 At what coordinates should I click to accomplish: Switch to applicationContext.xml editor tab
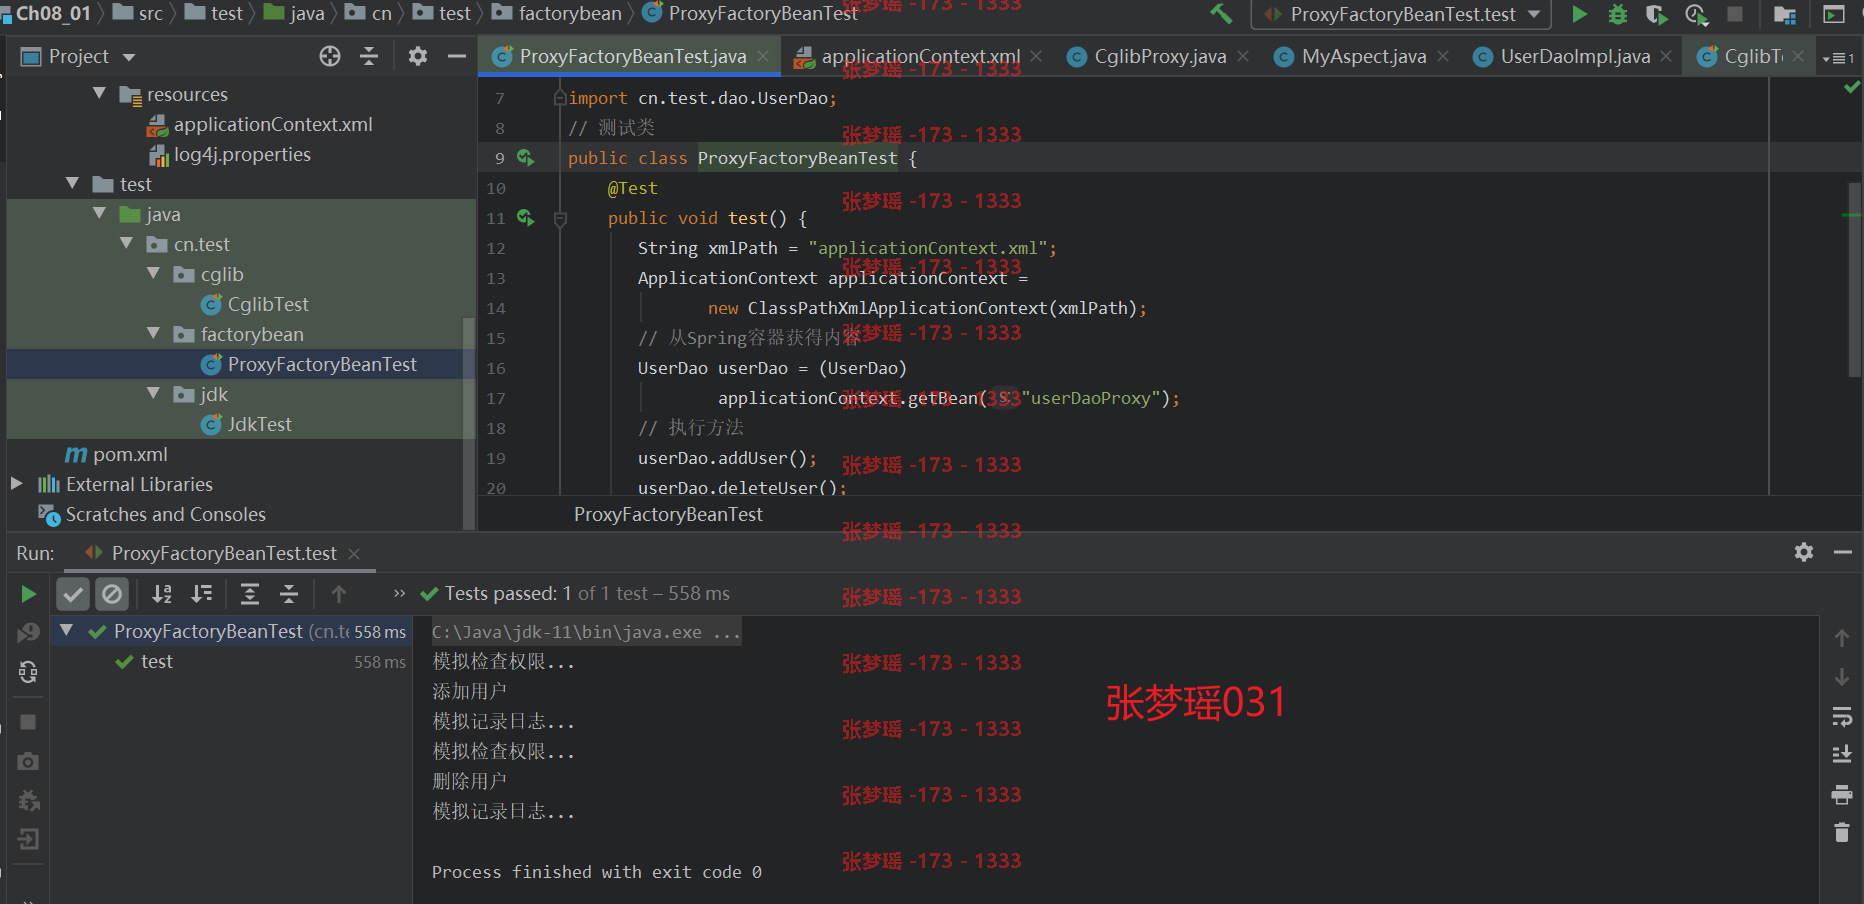(x=920, y=57)
